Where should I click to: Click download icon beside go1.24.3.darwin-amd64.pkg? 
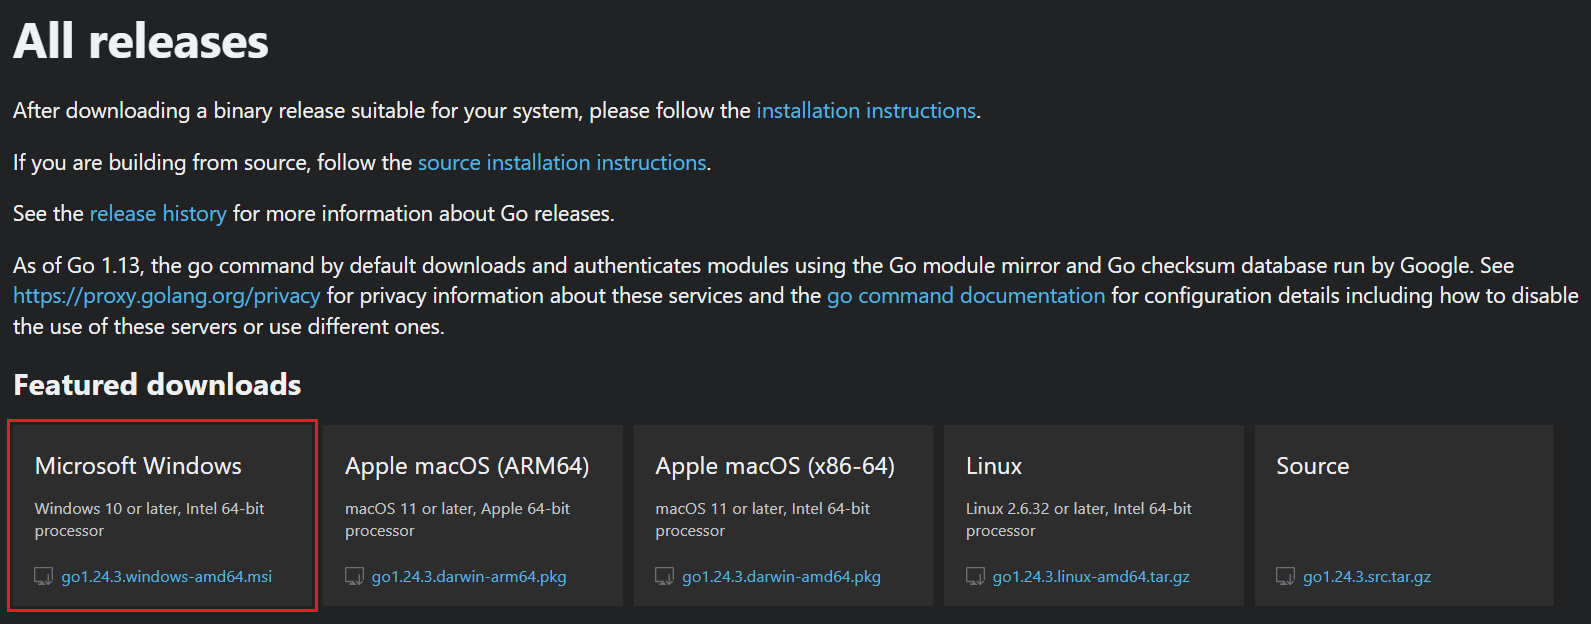pos(664,576)
